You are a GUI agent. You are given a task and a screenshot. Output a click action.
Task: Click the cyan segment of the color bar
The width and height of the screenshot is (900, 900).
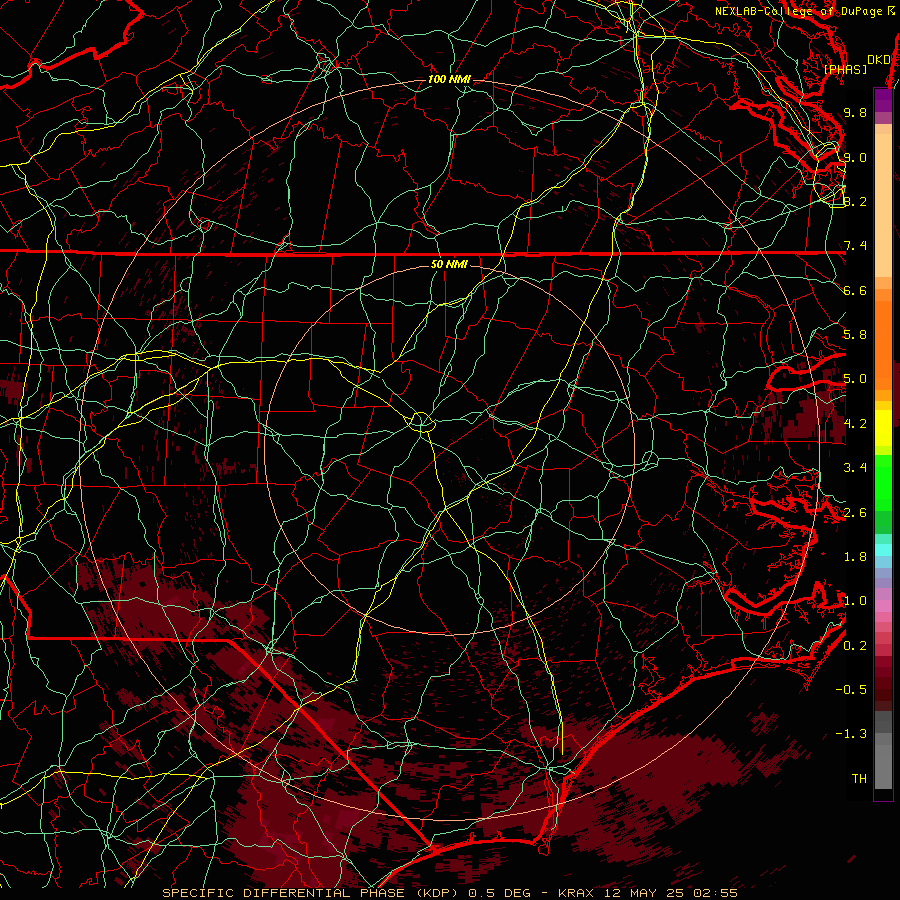click(883, 550)
